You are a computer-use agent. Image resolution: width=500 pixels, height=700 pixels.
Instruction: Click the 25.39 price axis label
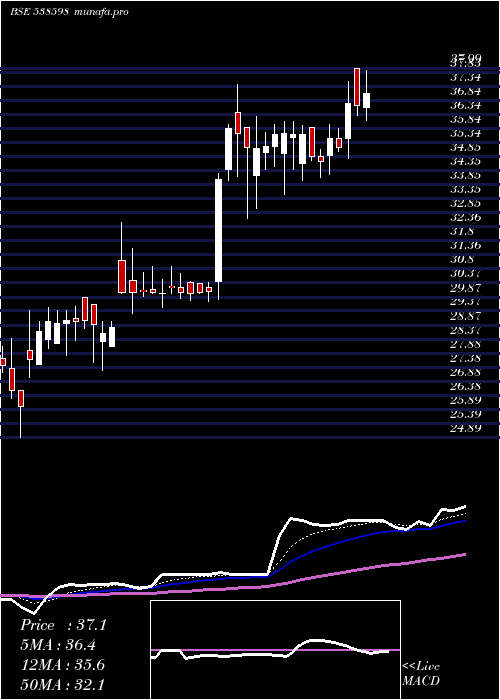466,414
